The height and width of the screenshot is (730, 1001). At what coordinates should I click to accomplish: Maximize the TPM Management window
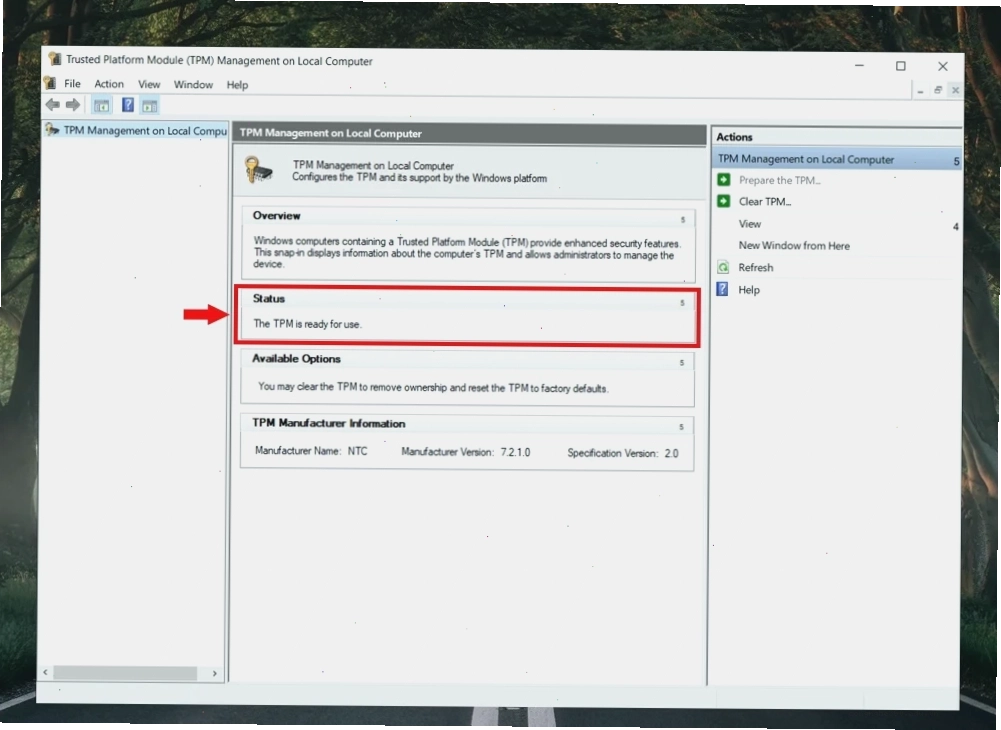(901, 66)
